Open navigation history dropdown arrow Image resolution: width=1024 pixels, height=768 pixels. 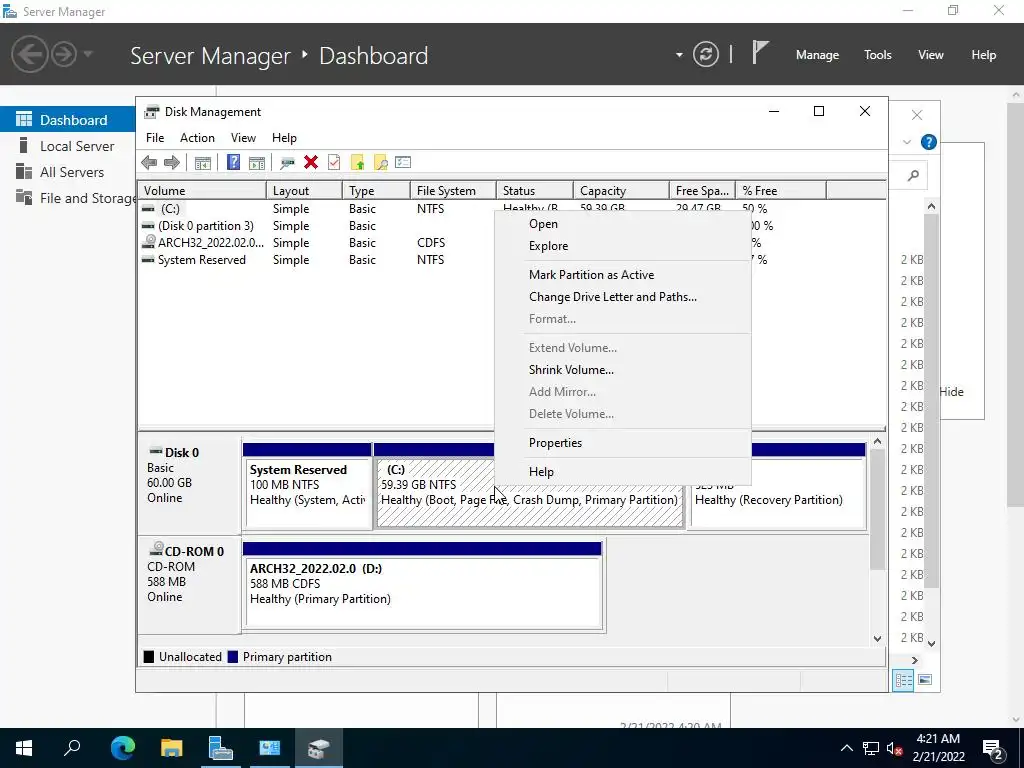88,54
